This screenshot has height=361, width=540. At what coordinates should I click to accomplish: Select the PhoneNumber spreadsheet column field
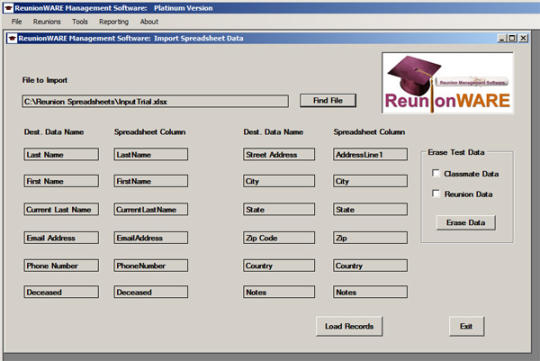(151, 265)
